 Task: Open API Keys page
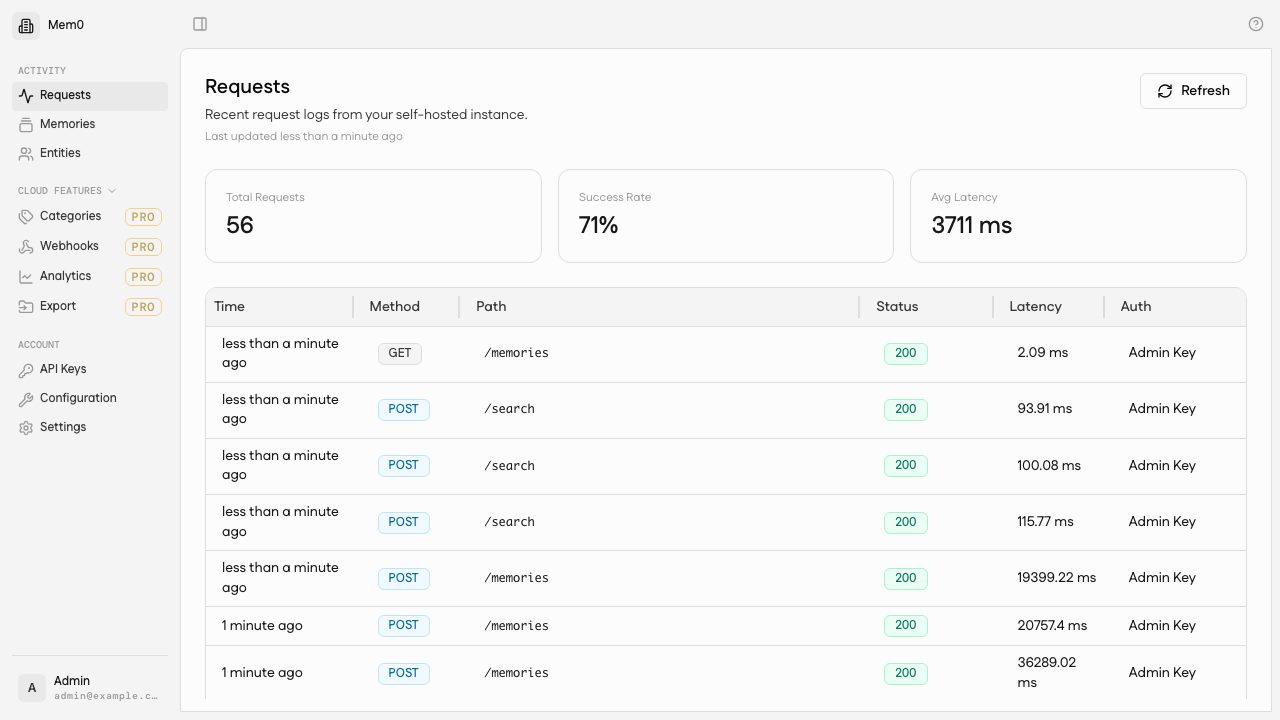pyautogui.click(x=90, y=369)
